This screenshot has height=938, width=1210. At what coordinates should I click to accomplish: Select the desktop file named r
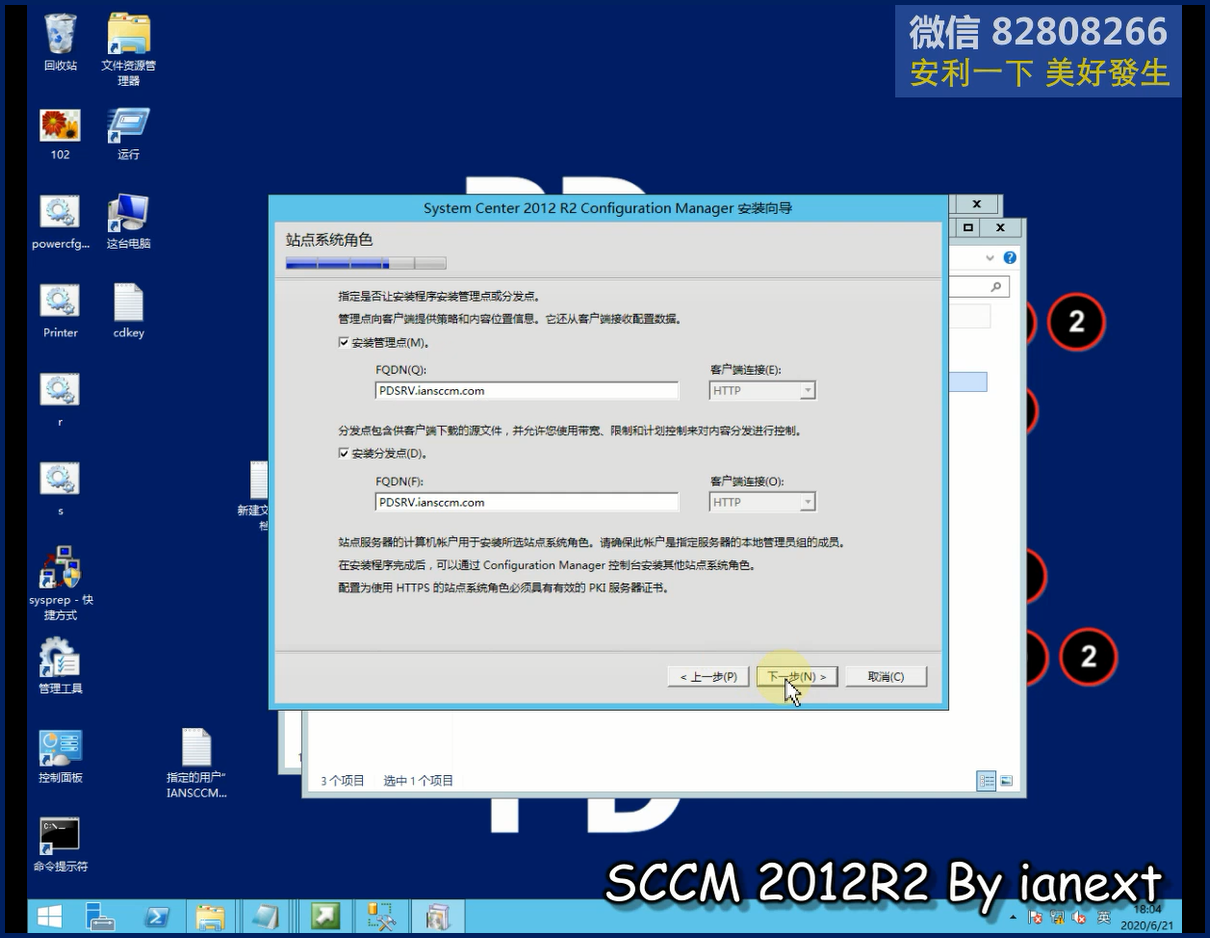tap(60, 400)
